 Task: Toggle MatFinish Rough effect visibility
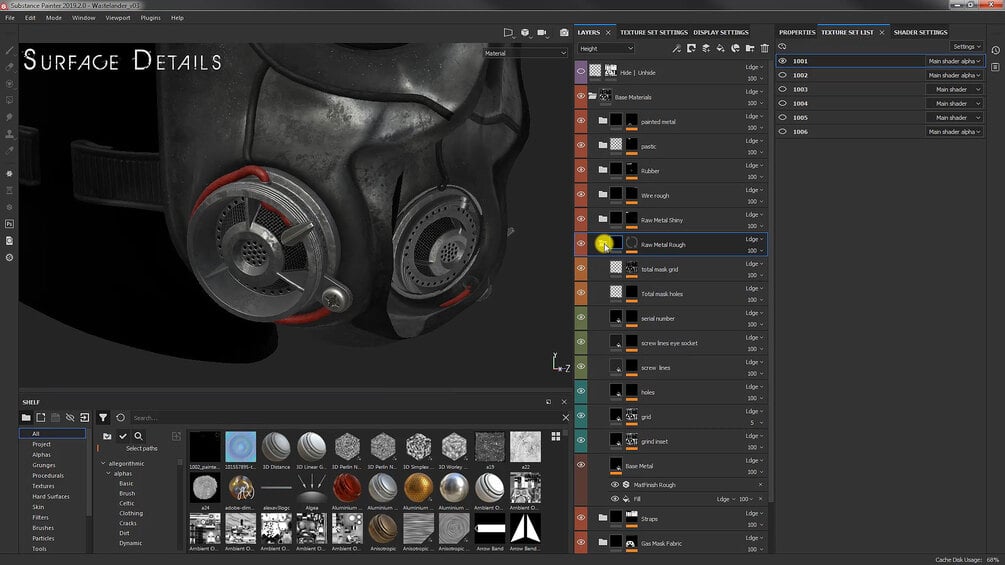point(615,485)
